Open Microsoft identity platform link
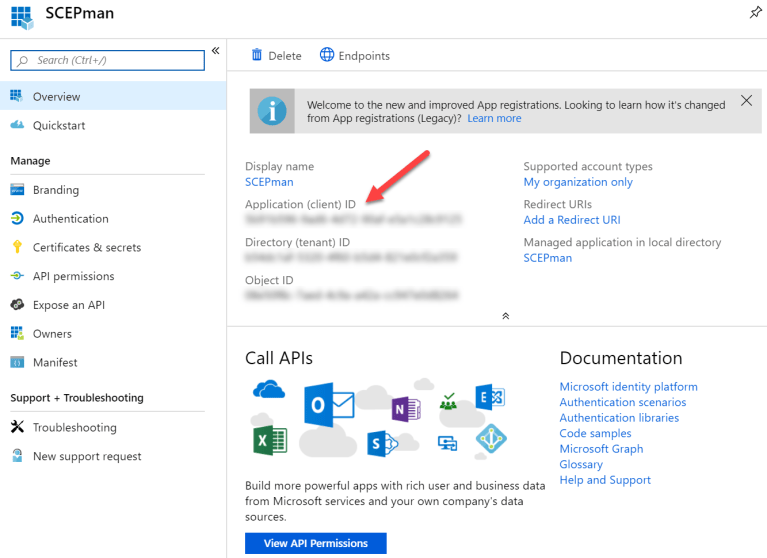 pos(629,387)
